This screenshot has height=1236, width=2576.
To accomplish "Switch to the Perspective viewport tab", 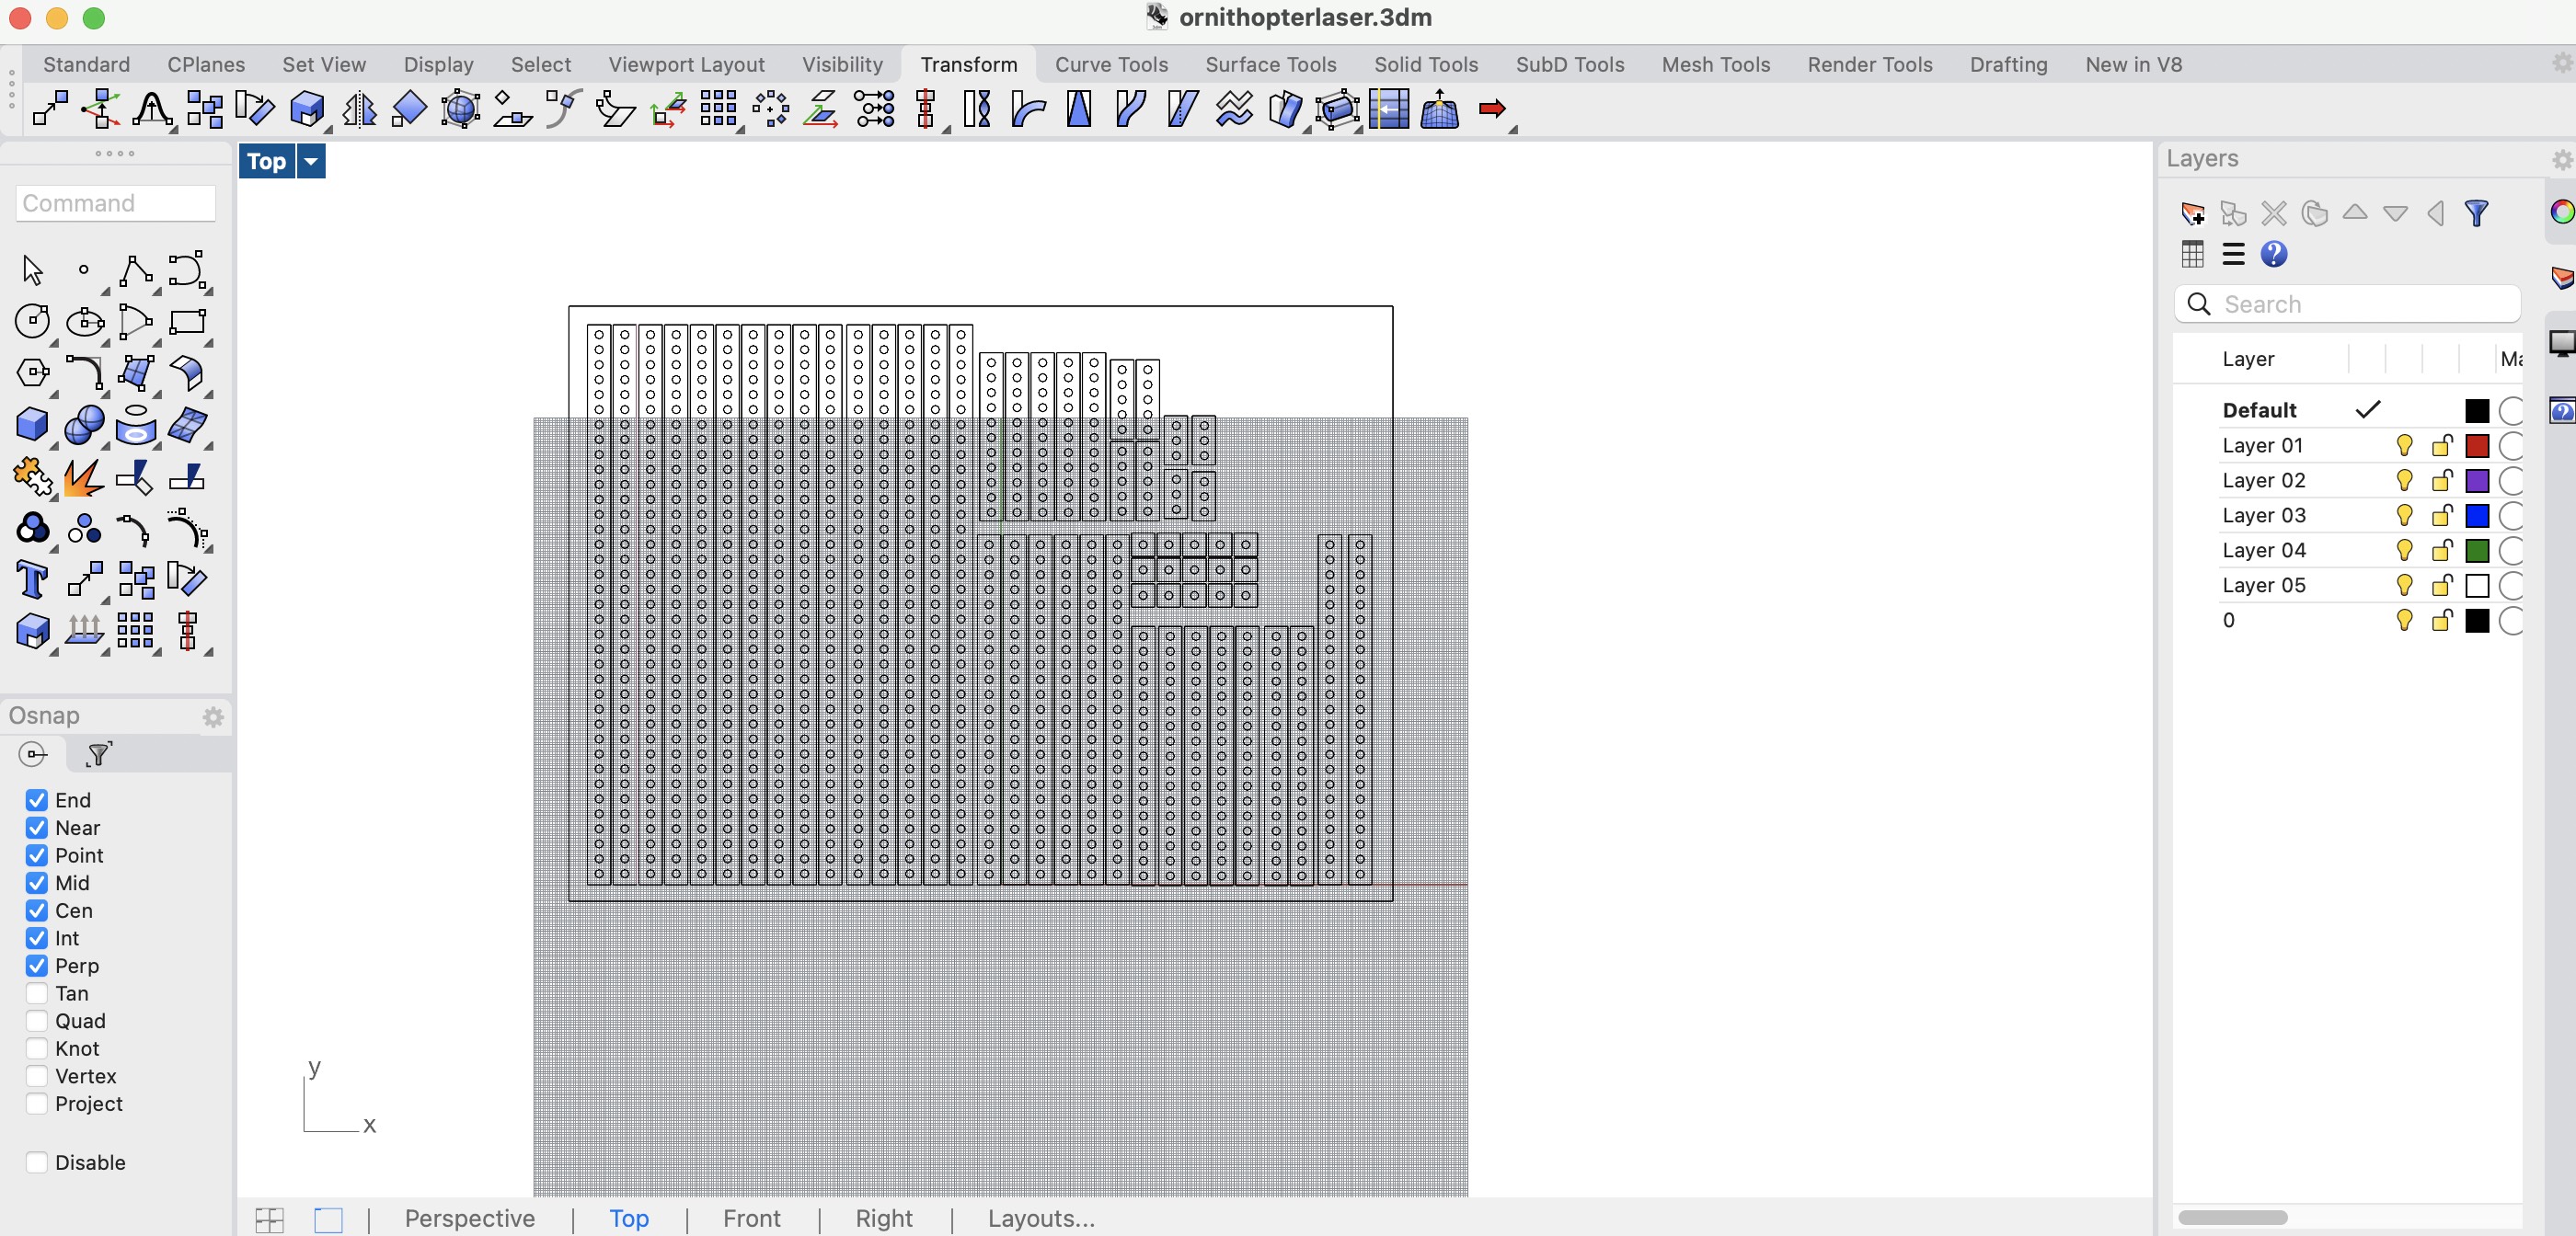I will (469, 1219).
